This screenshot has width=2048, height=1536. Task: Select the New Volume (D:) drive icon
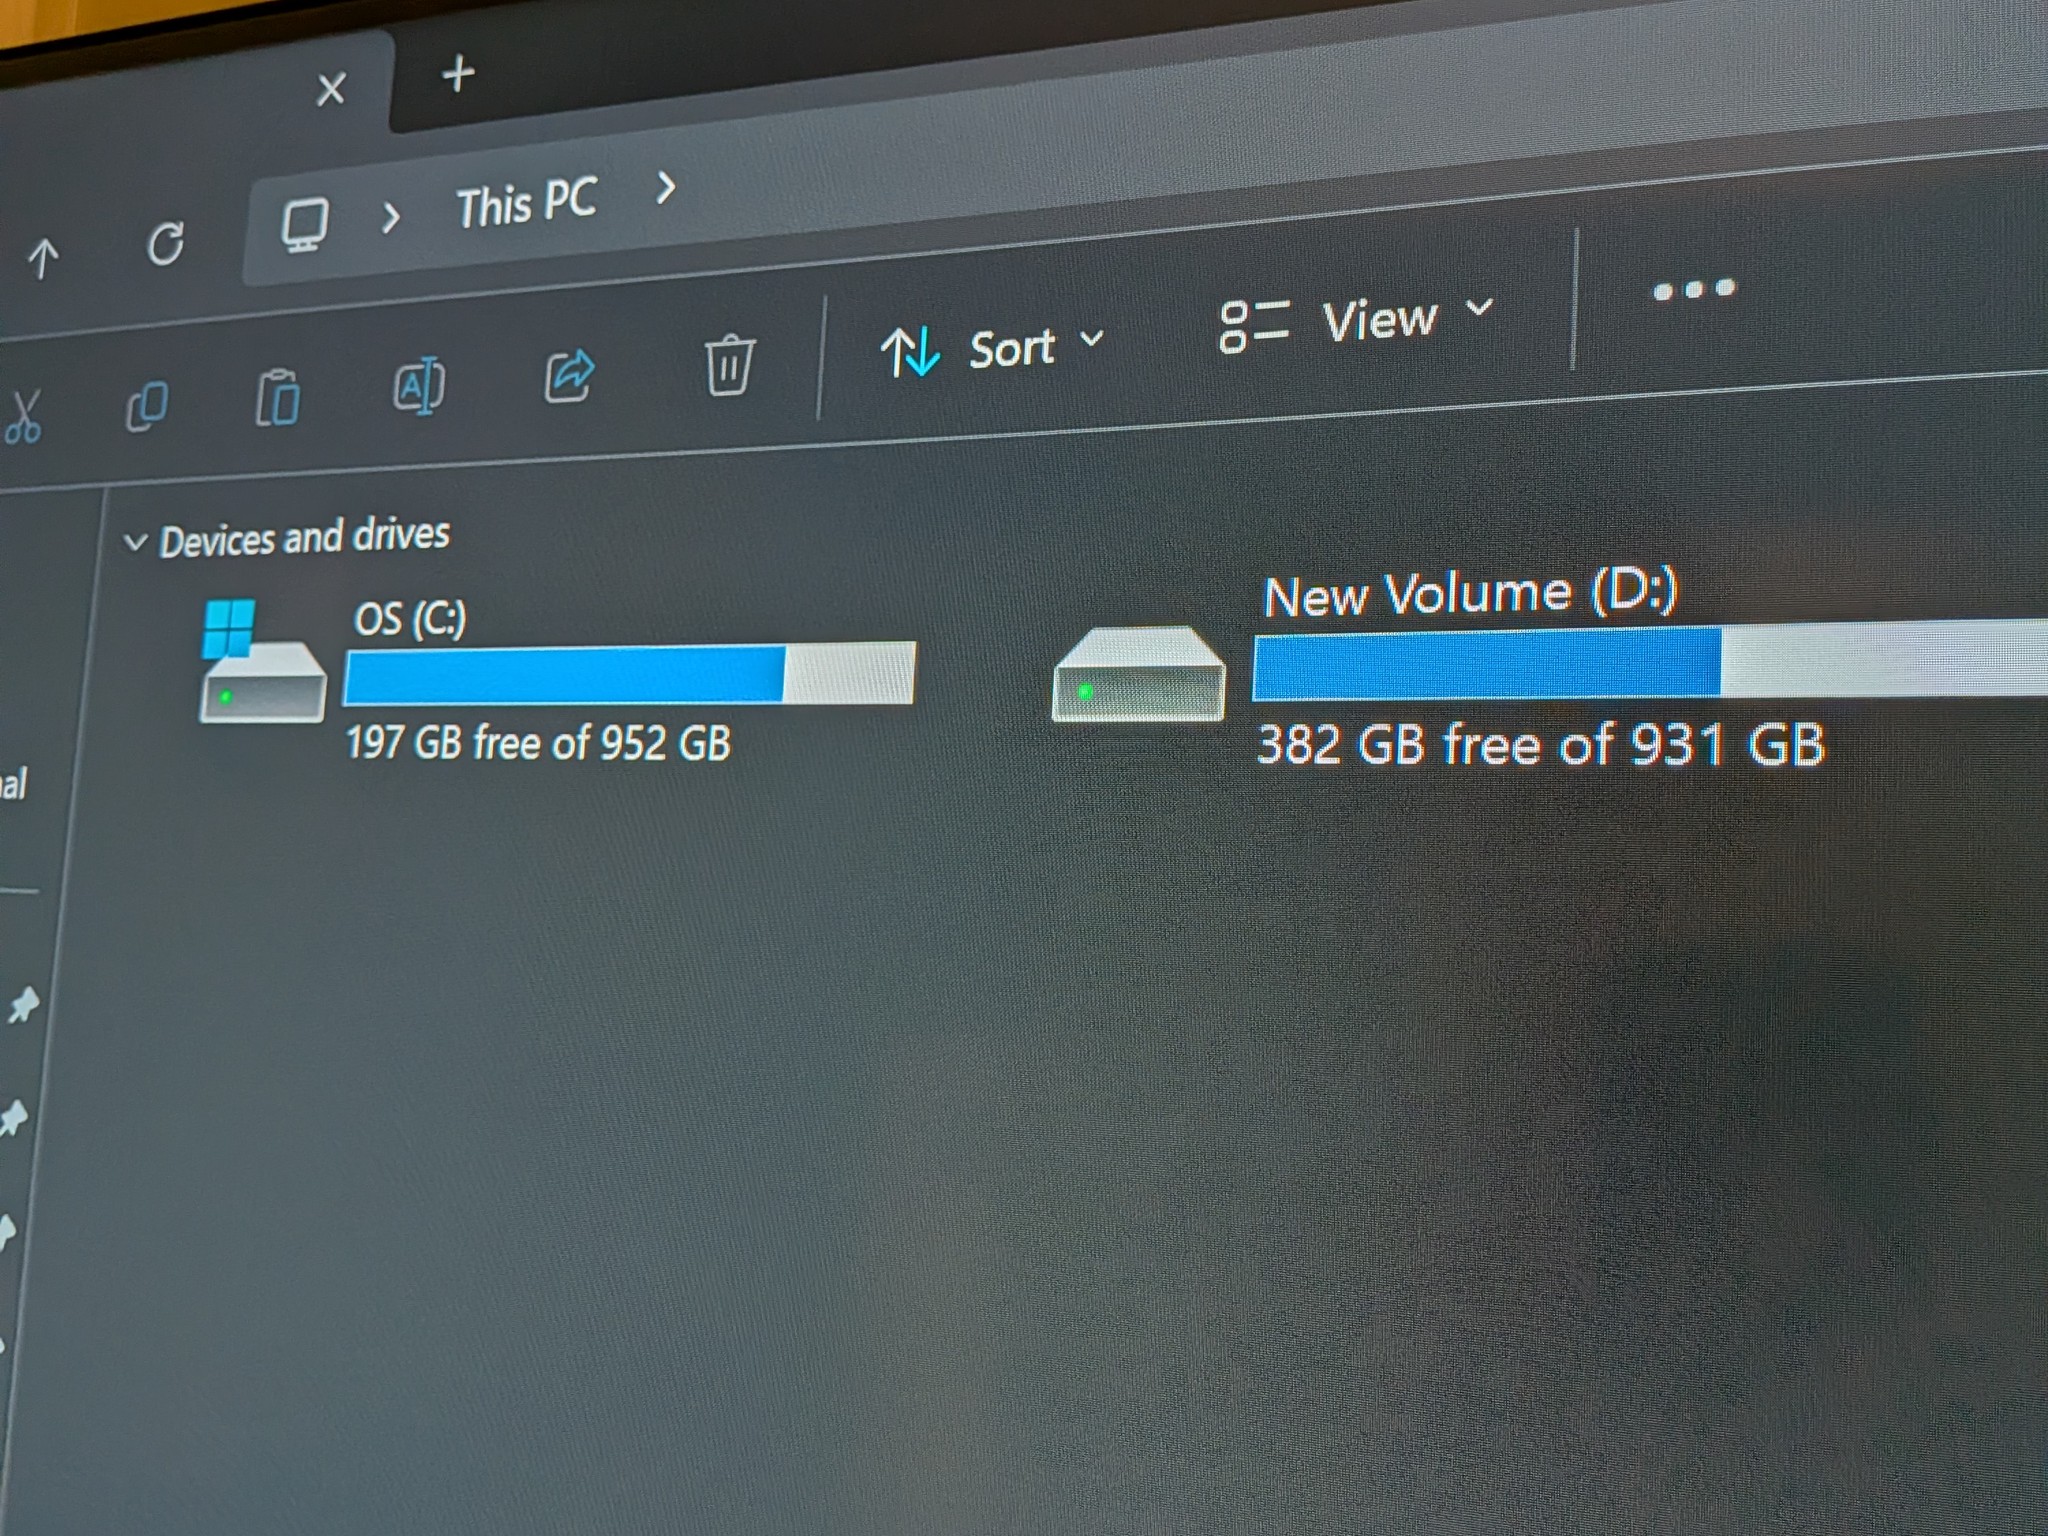point(1138,673)
